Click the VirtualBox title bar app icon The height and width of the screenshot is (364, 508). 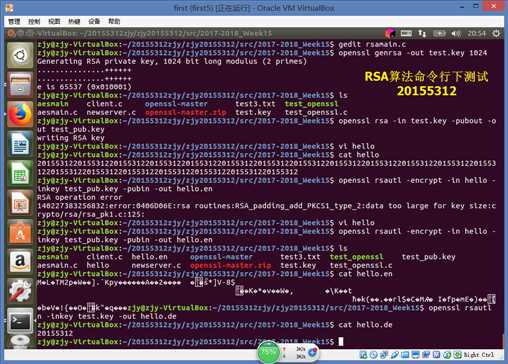pyautogui.click(x=10, y=7)
